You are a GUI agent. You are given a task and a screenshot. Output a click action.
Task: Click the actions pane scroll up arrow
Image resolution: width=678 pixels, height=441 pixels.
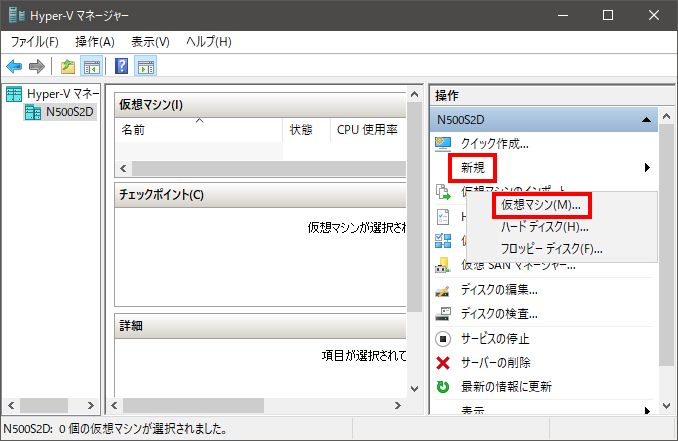(666, 116)
